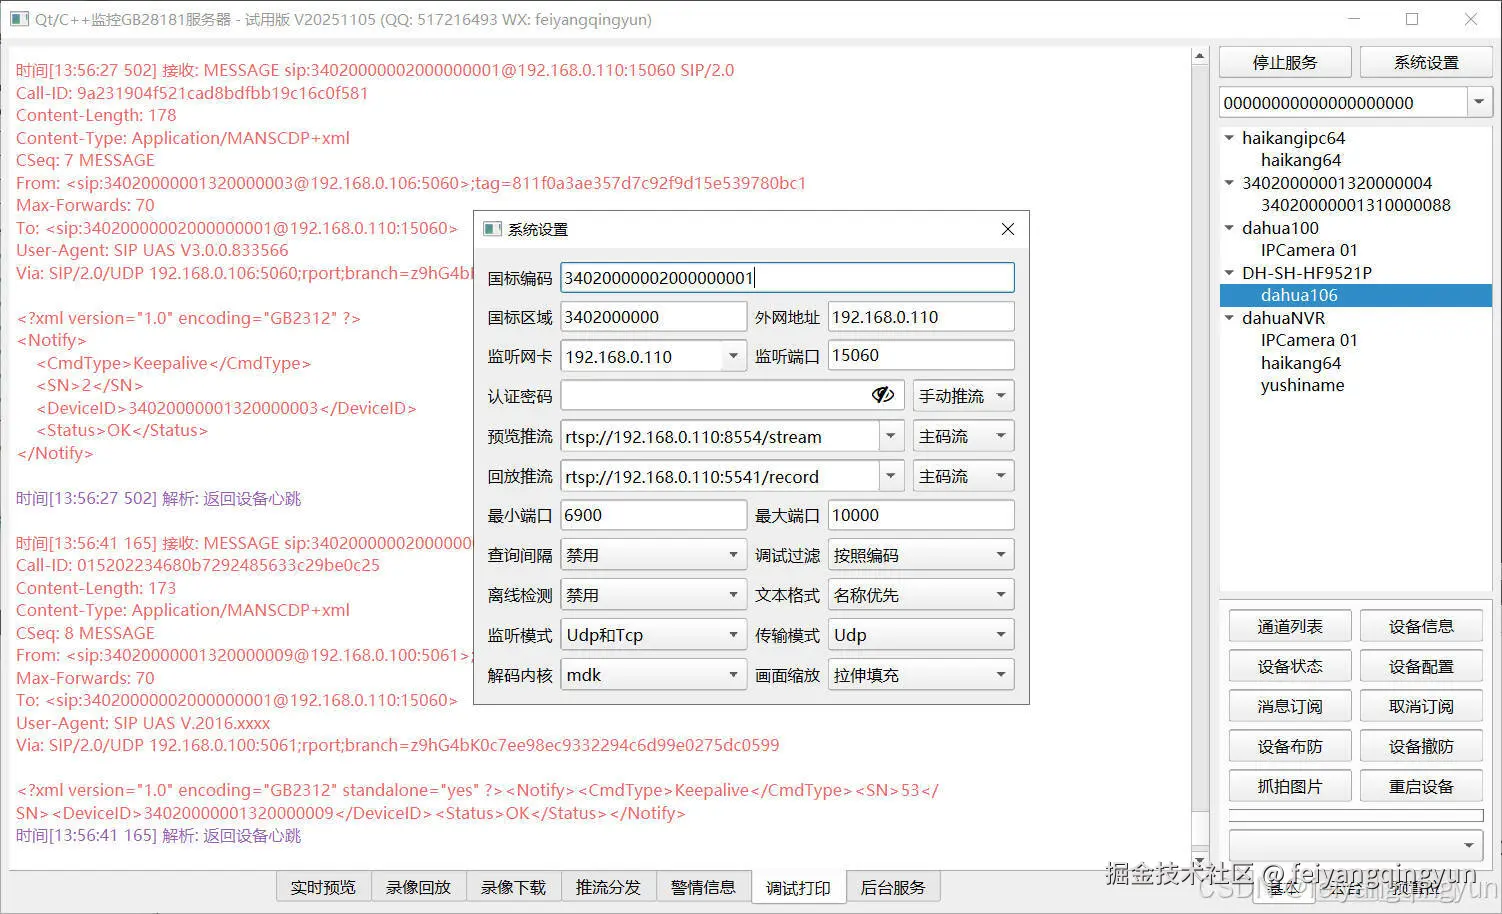Click the 设备信息 button
This screenshot has height=914, width=1502.
pos(1421,626)
